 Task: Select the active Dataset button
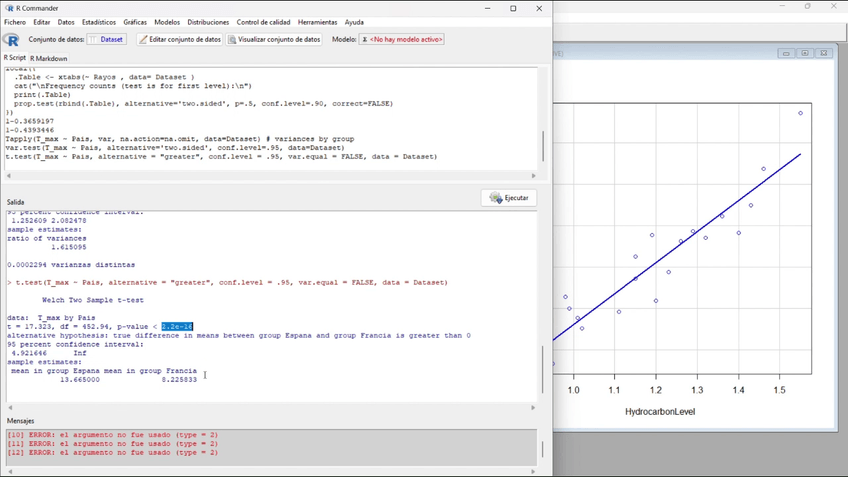pos(106,40)
